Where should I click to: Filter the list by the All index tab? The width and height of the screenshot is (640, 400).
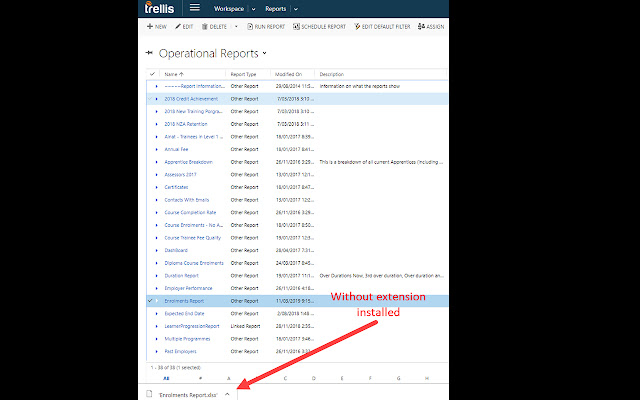coord(166,378)
